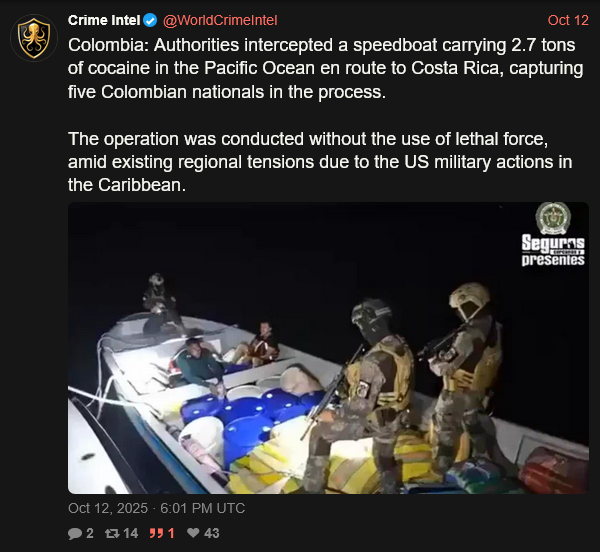The width and height of the screenshot is (600, 552).
Task: Click the retweet count 14
Action: 131,533
